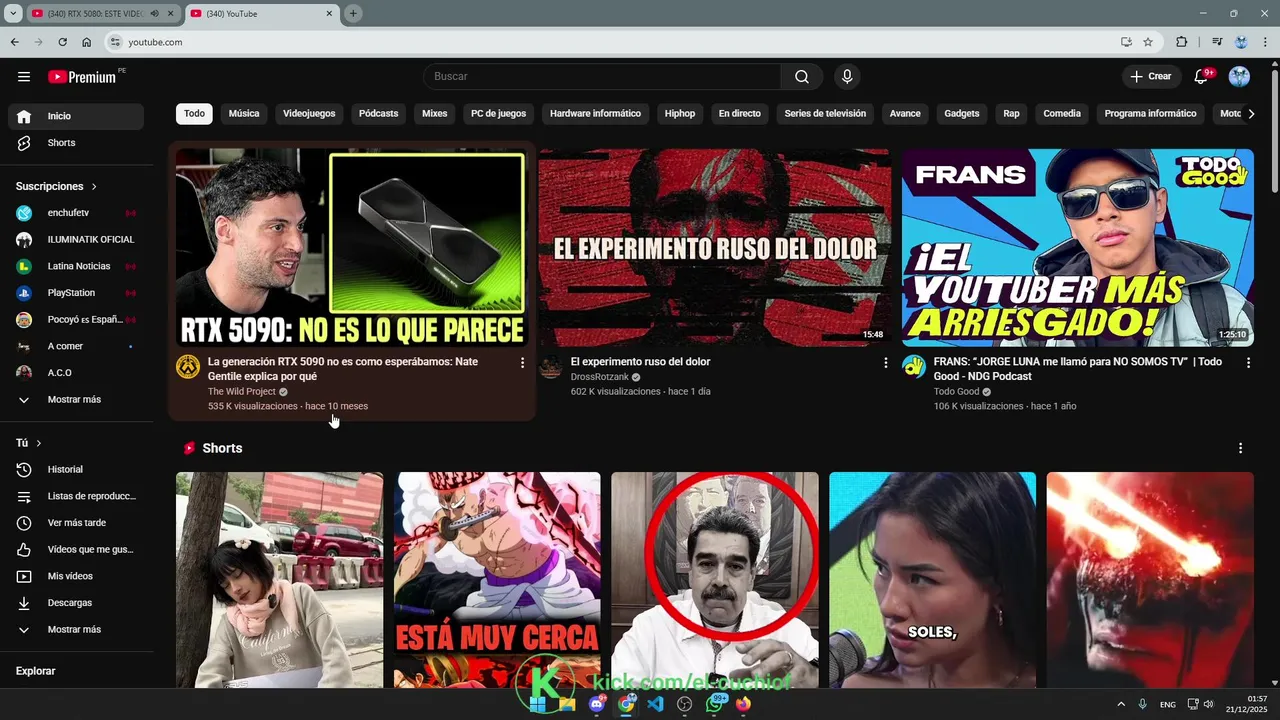Open A.C.O channel

[x=76, y=373]
